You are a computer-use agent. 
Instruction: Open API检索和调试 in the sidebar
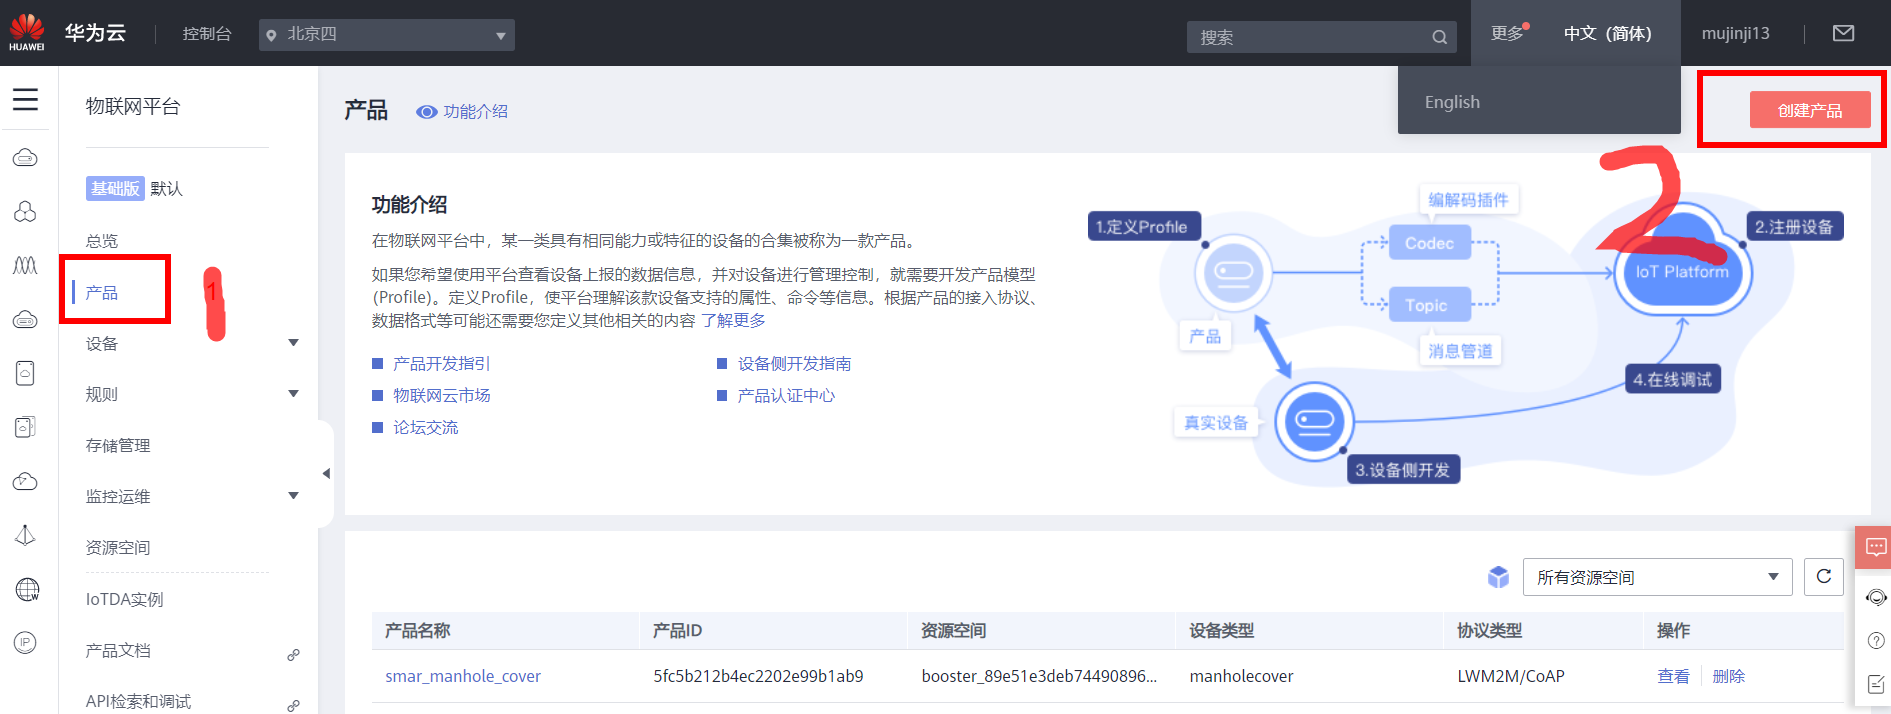pos(138,701)
